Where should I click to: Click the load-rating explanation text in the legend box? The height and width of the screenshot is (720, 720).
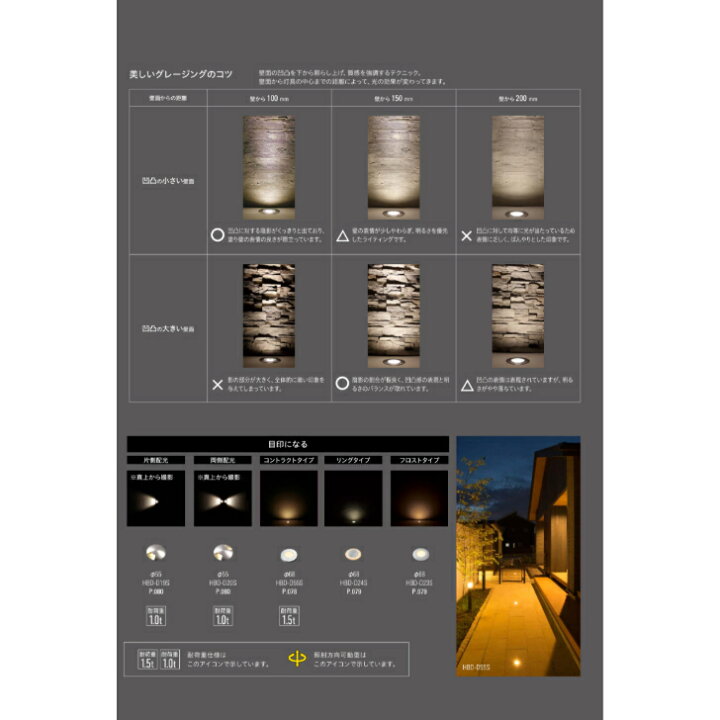(228, 659)
